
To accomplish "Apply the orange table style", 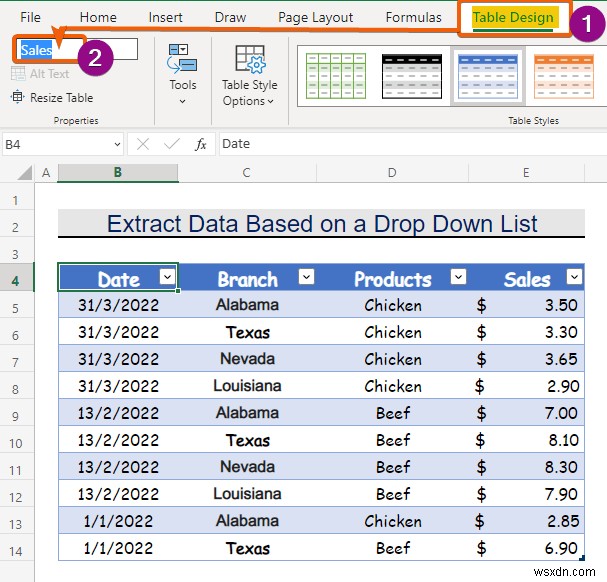I will 563,76.
